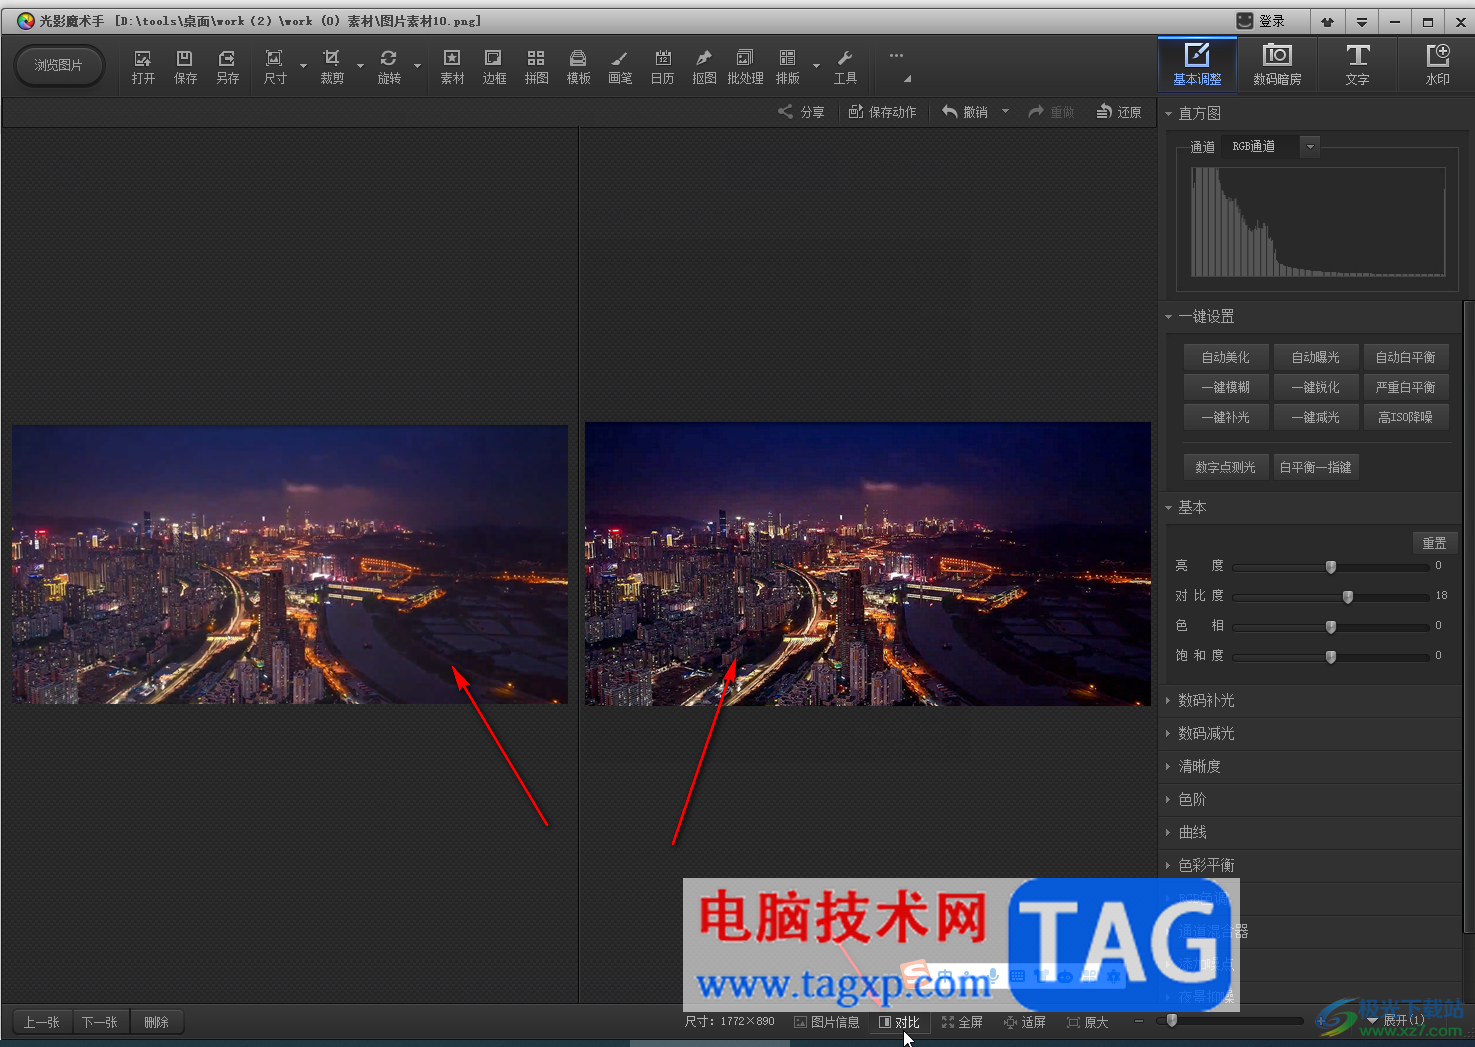Screen dimensions: 1475x1047
Task: Click 白平衡一指键 button
Action: pos(1316,467)
